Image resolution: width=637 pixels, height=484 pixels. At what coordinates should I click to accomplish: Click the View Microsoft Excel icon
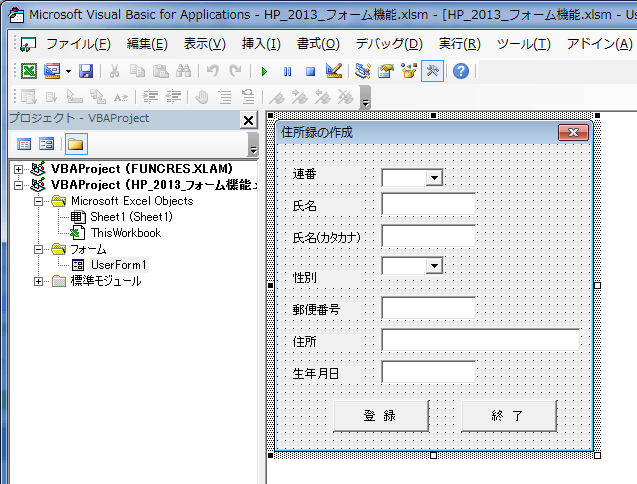click(28, 72)
